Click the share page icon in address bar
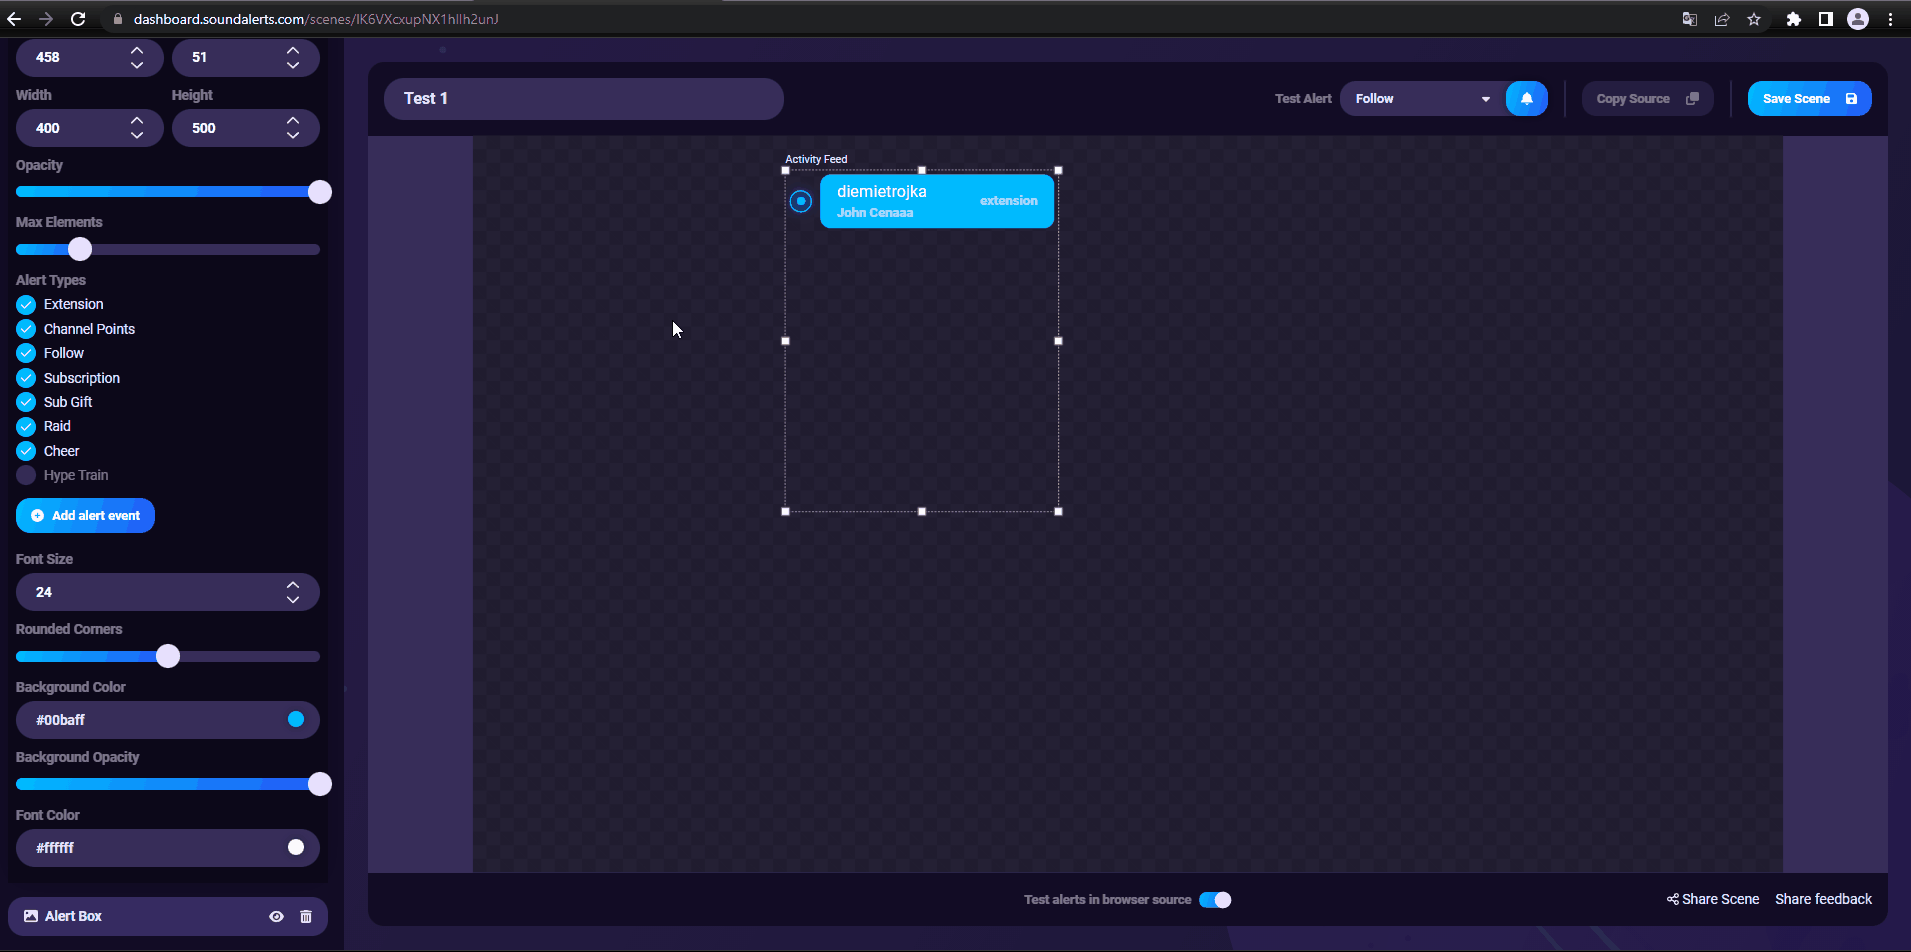 tap(1722, 19)
